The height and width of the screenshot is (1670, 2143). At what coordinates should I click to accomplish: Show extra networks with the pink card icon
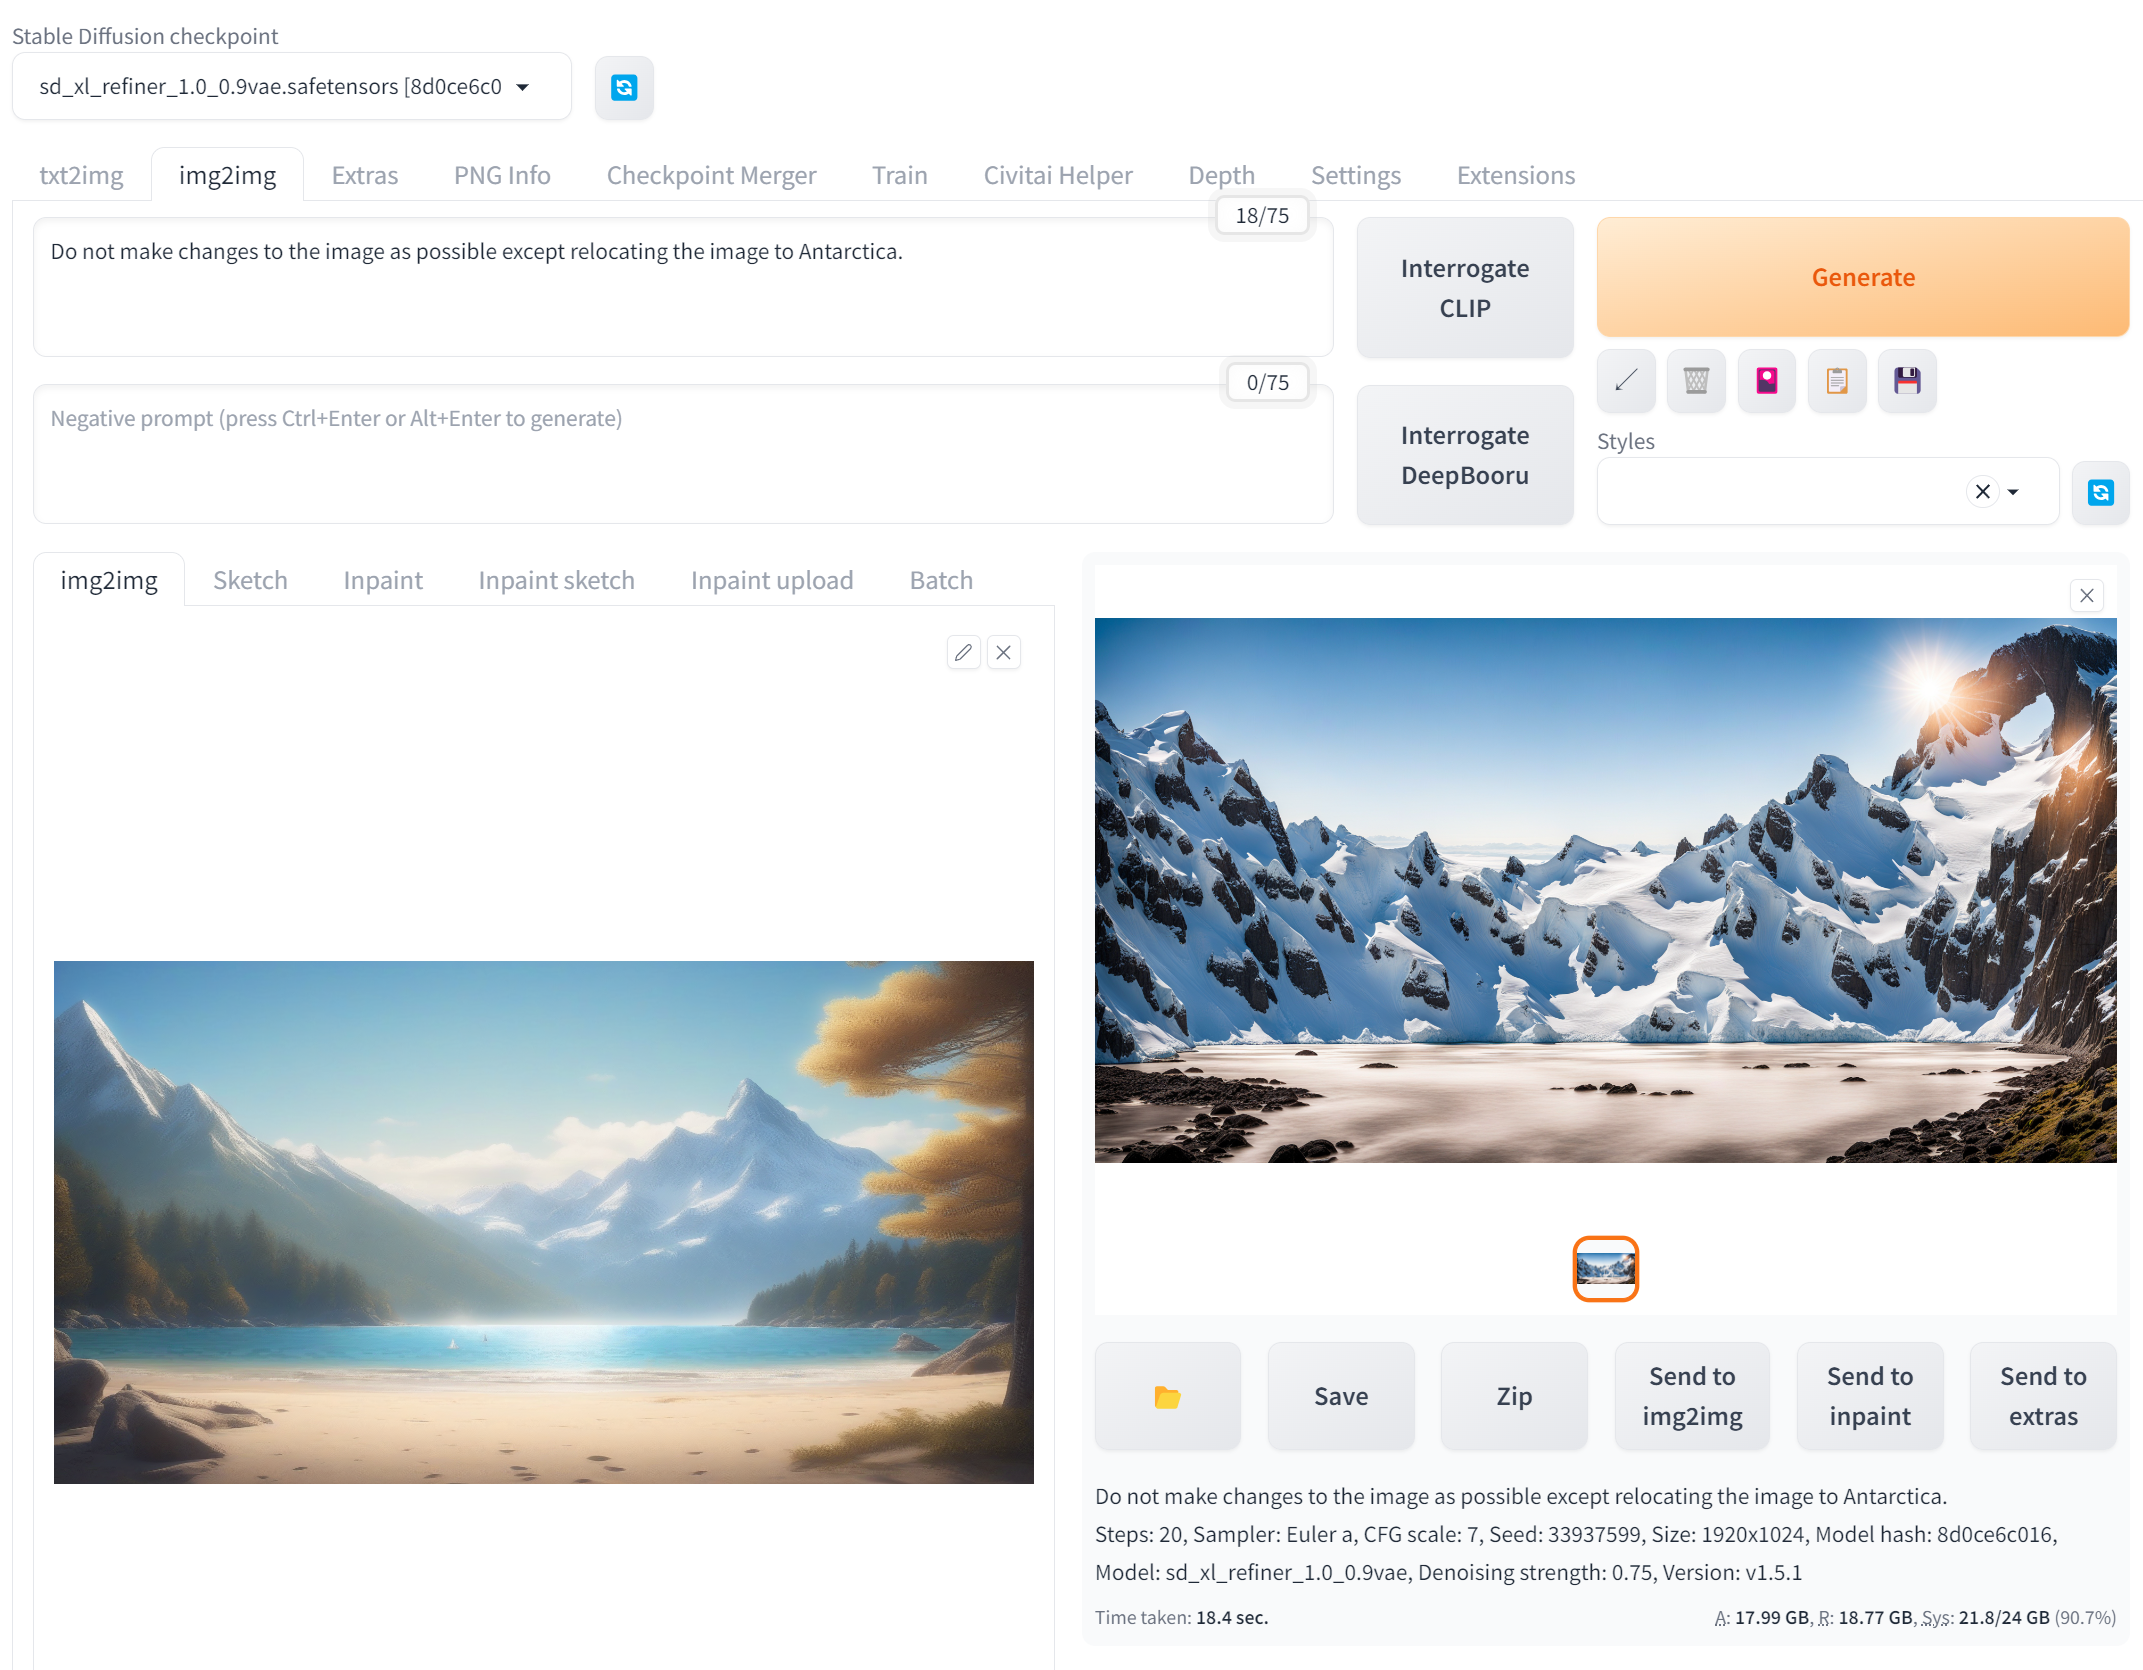pos(1767,381)
